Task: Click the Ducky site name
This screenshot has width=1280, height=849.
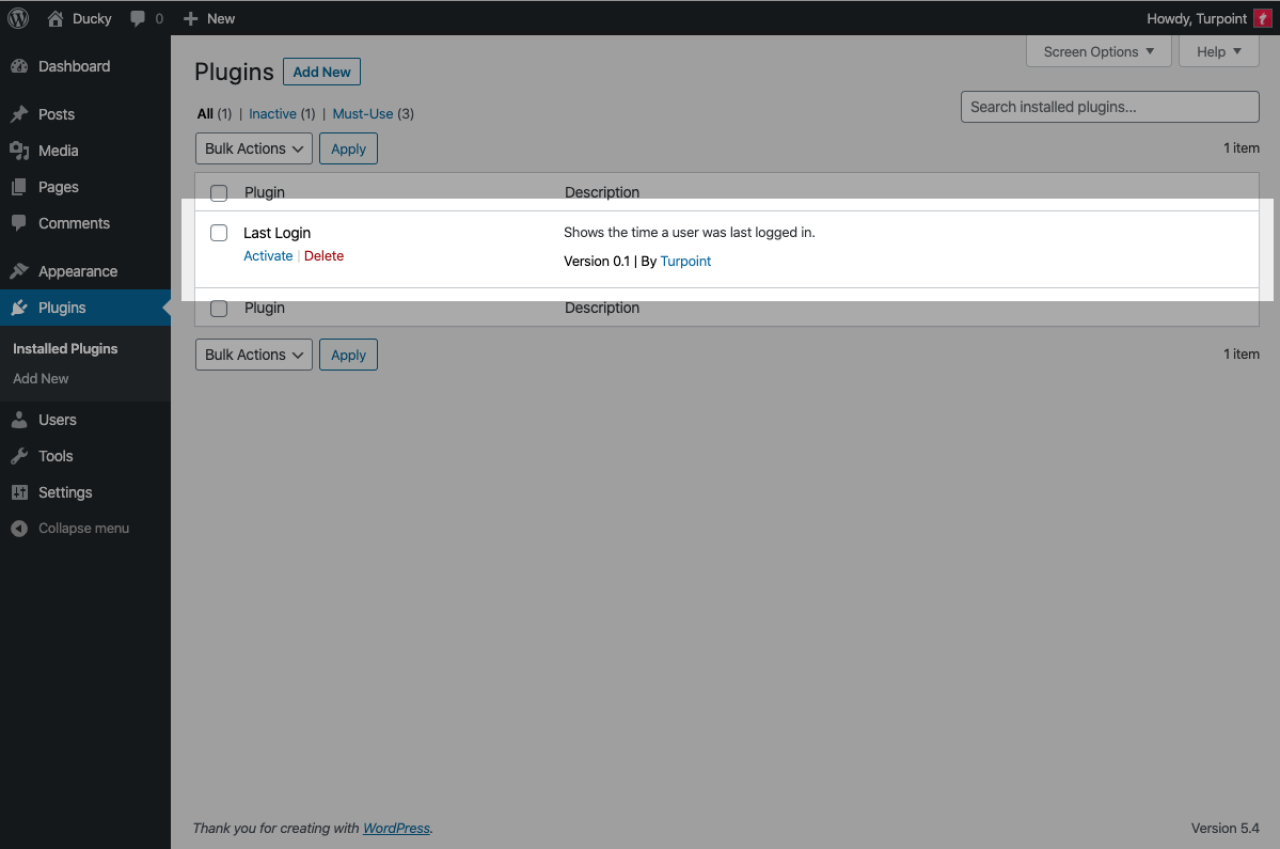Action: (92, 18)
